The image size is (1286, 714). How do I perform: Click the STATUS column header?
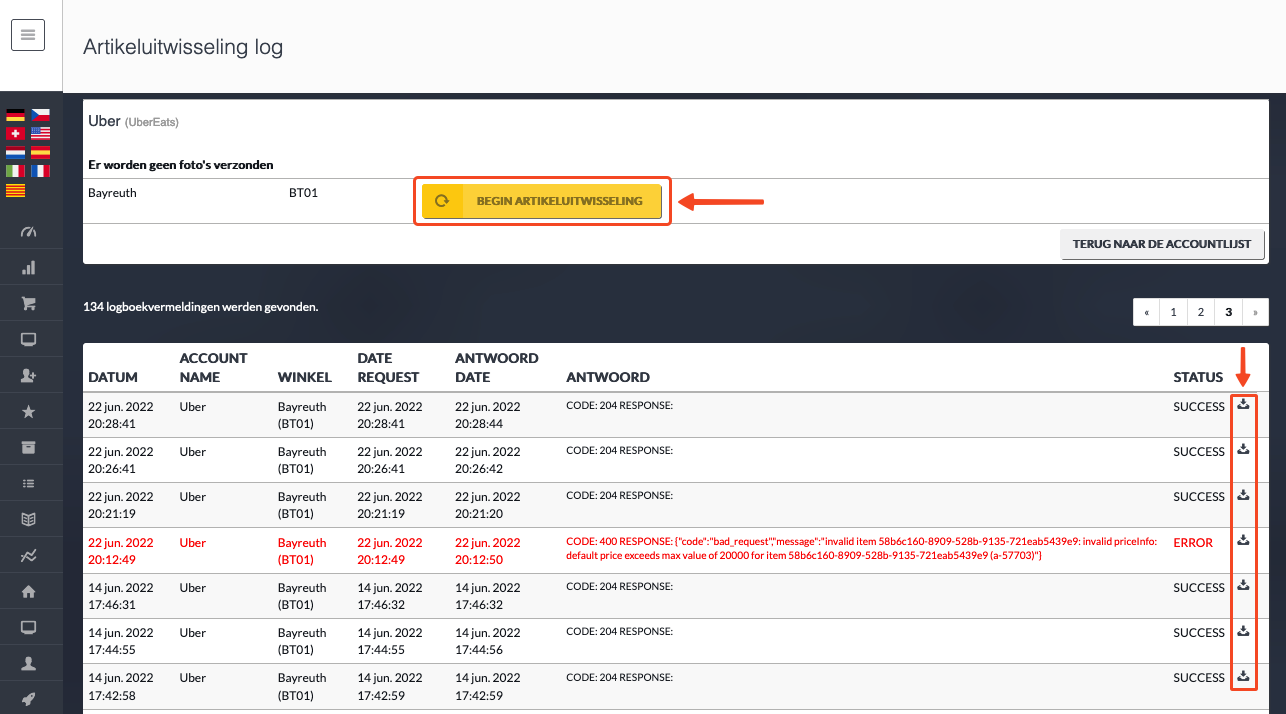coord(1198,377)
